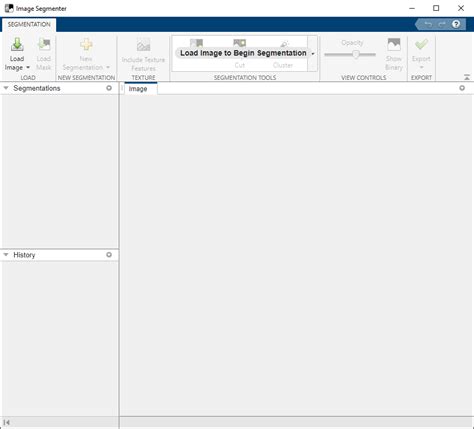Collapse the Segmentations panel triangle
The height and width of the screenshot is (429, 474).
point(6,88)
